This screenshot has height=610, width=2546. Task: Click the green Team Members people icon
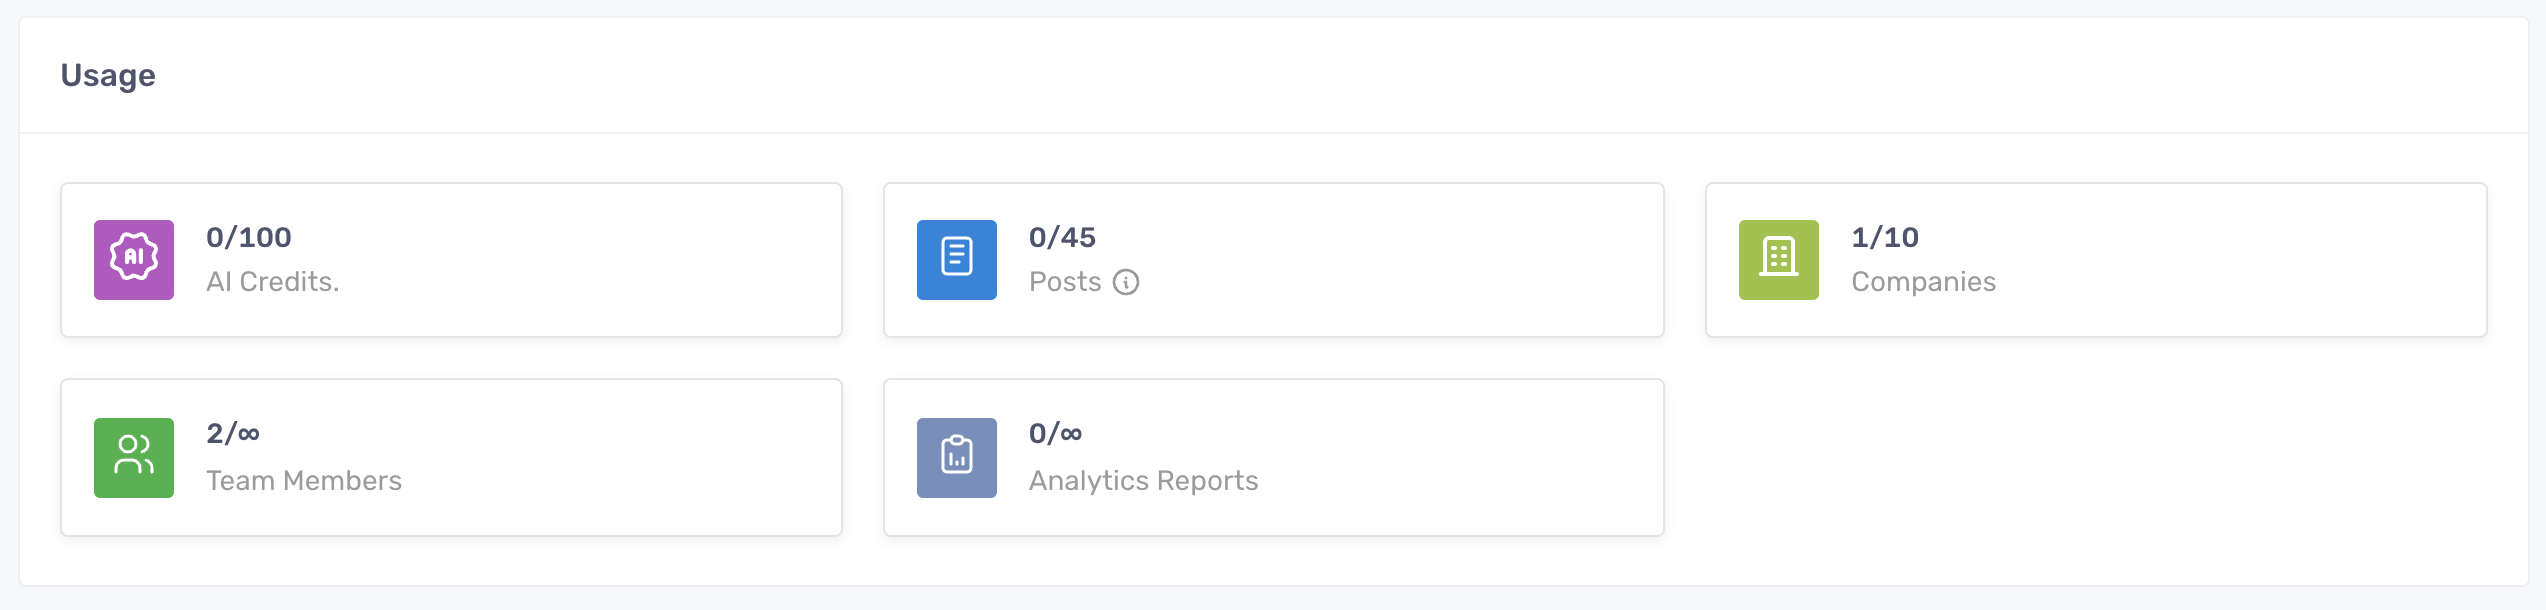pos(134,458)
